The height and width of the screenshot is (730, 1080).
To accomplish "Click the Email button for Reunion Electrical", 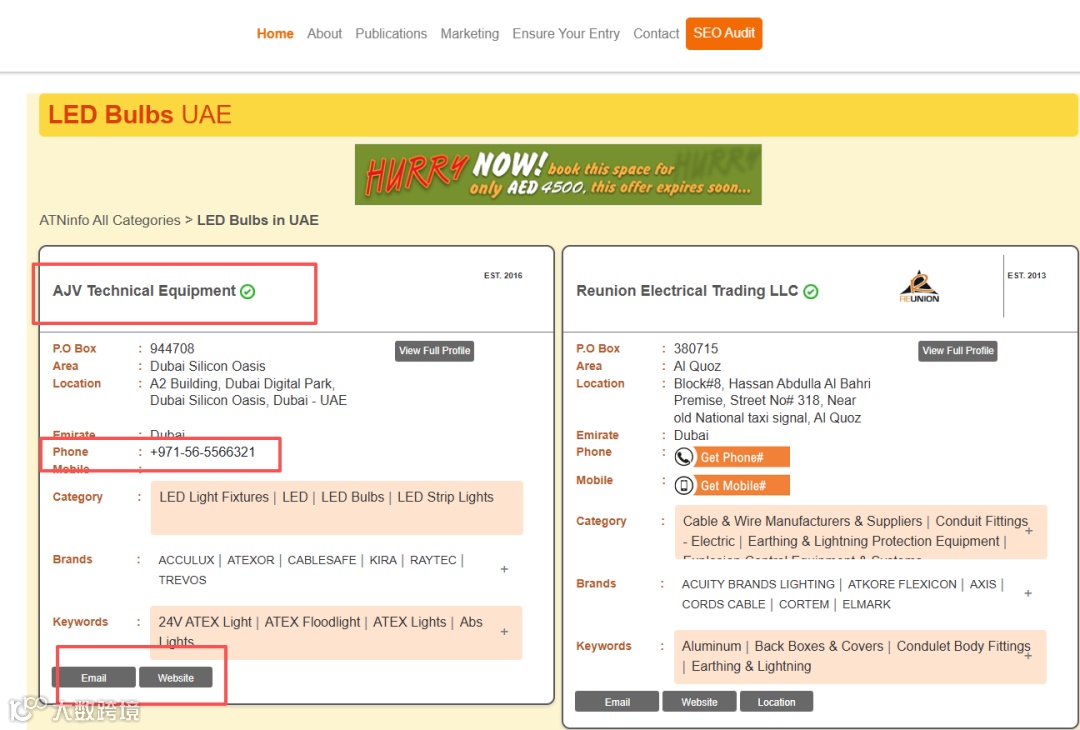I will (617, 702).
